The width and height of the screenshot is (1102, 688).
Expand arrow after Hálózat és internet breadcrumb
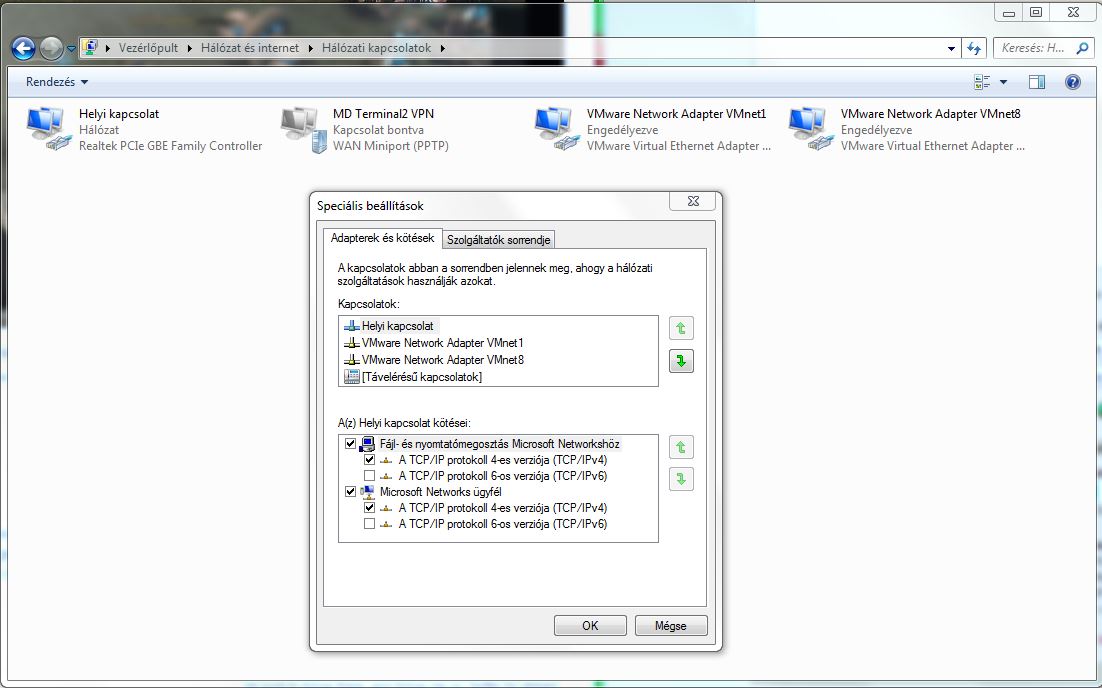(311, 48)
